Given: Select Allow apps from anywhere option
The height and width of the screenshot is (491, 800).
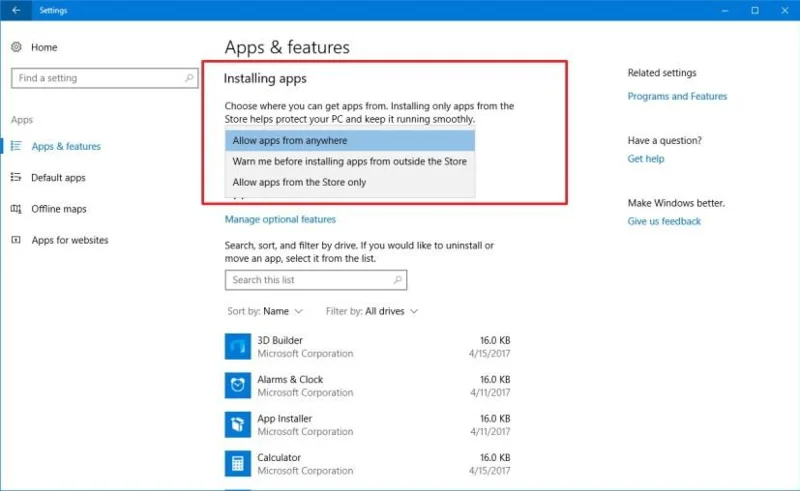Looking at the screenshot, I should pyautogui.click(x=350, y=140).
